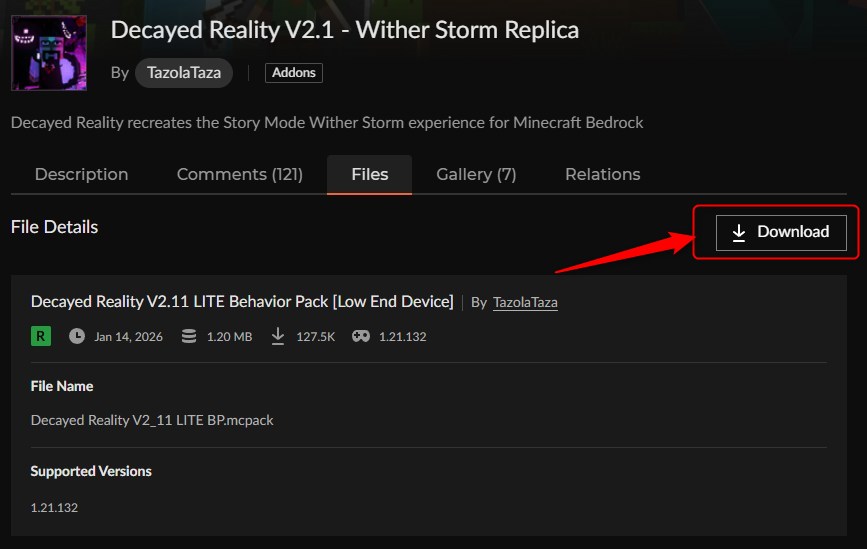Click the Jan 14, 2026 date text
The height and width of the screenshot is (549, 867).
coord(128,337)
